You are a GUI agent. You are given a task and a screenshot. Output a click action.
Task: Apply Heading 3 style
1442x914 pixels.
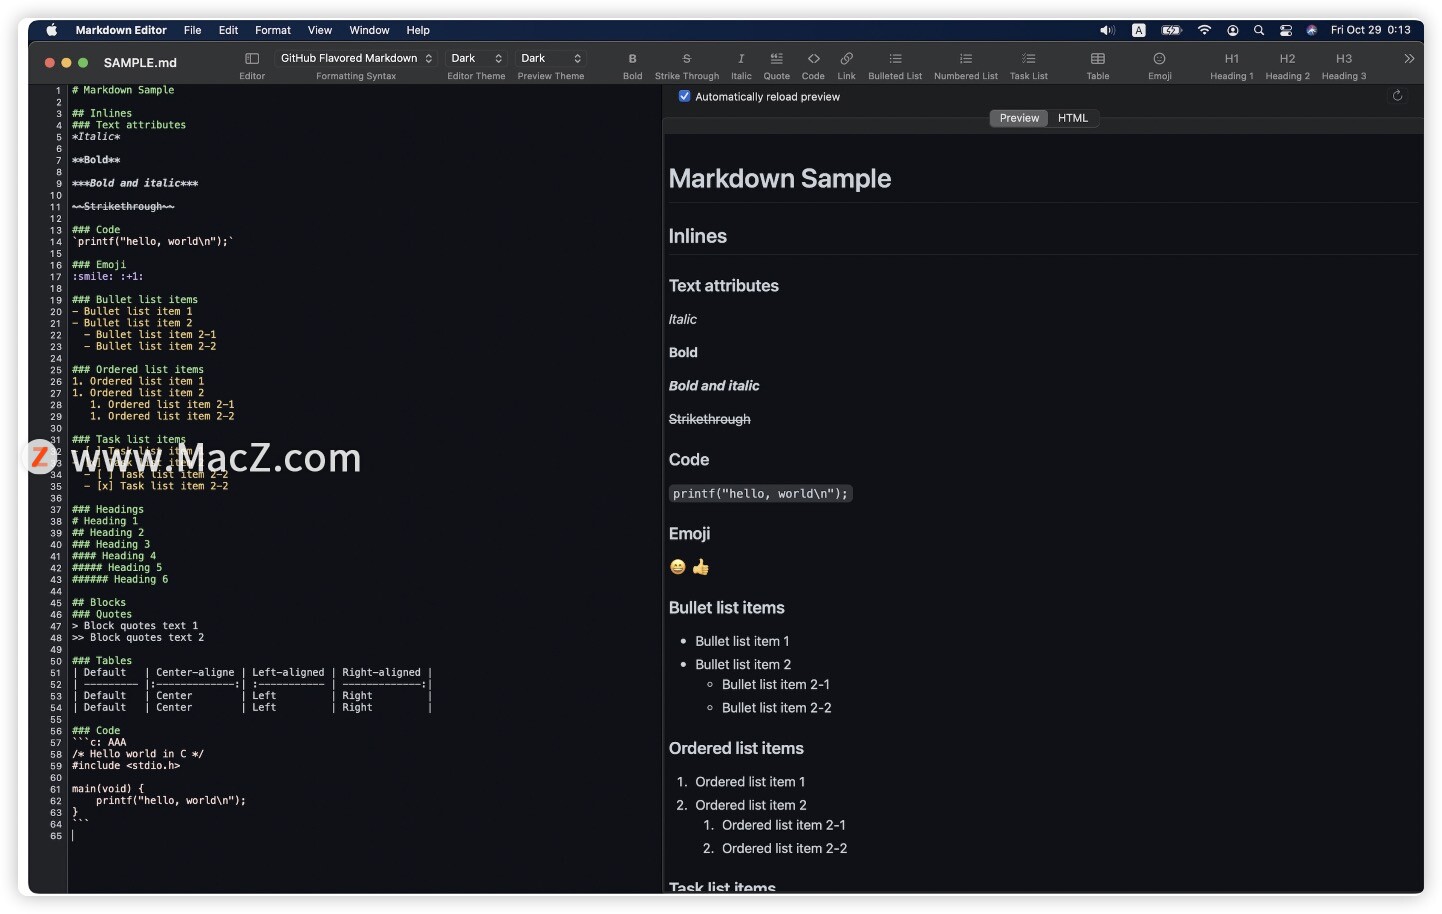pos(1343,59)
